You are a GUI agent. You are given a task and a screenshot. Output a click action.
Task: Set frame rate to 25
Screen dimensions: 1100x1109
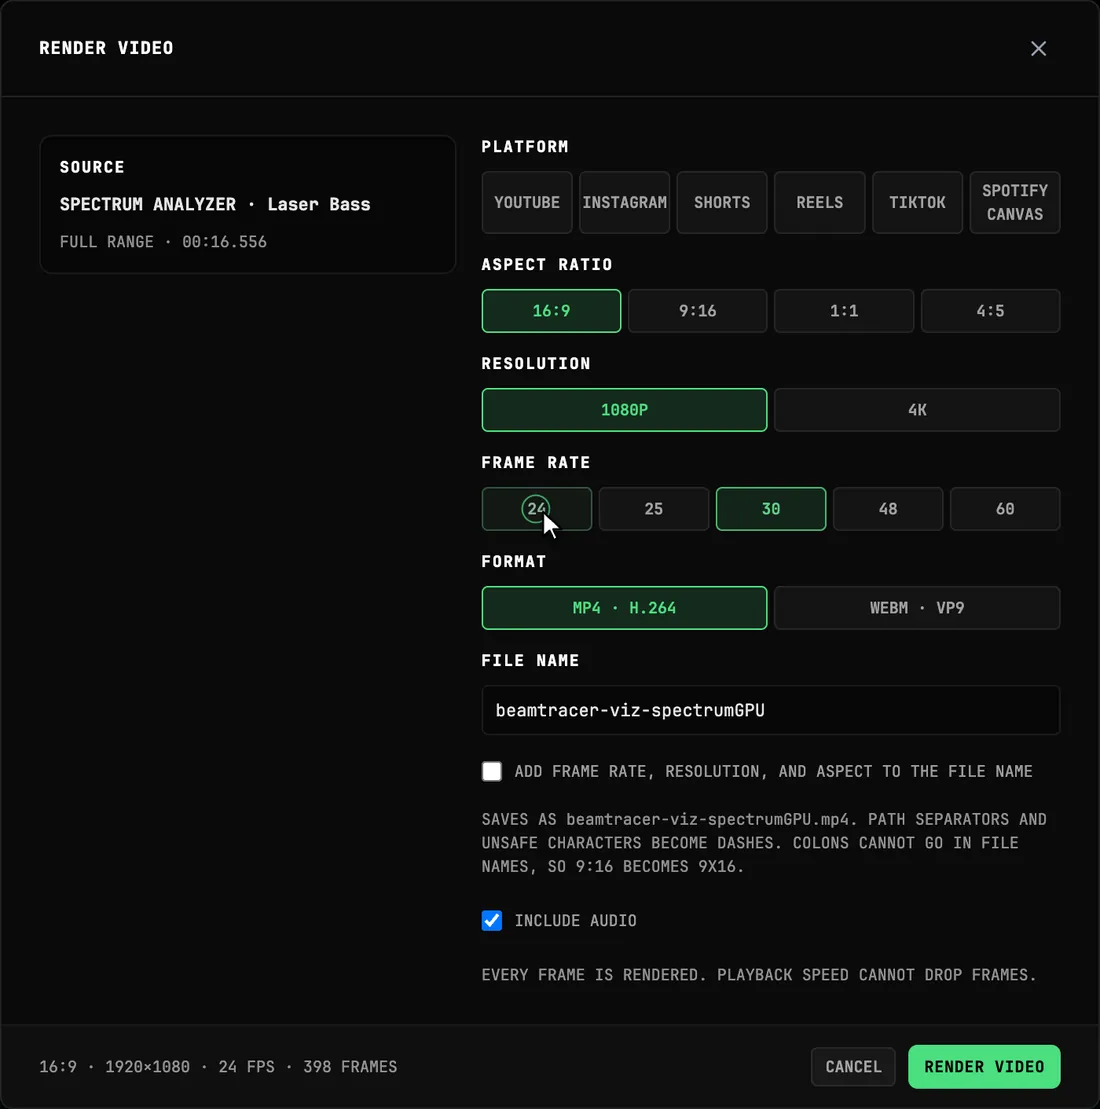click(x=654, y=509)
